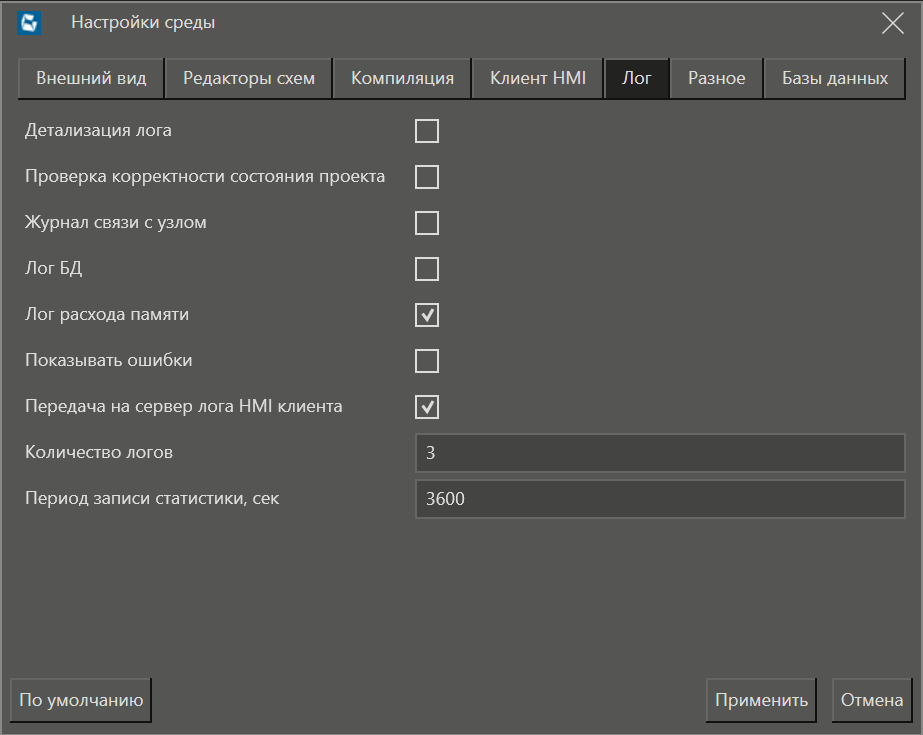Switch to the Разное tab
The width and height of the screenshot is (923, 735).
coord(716,79)
